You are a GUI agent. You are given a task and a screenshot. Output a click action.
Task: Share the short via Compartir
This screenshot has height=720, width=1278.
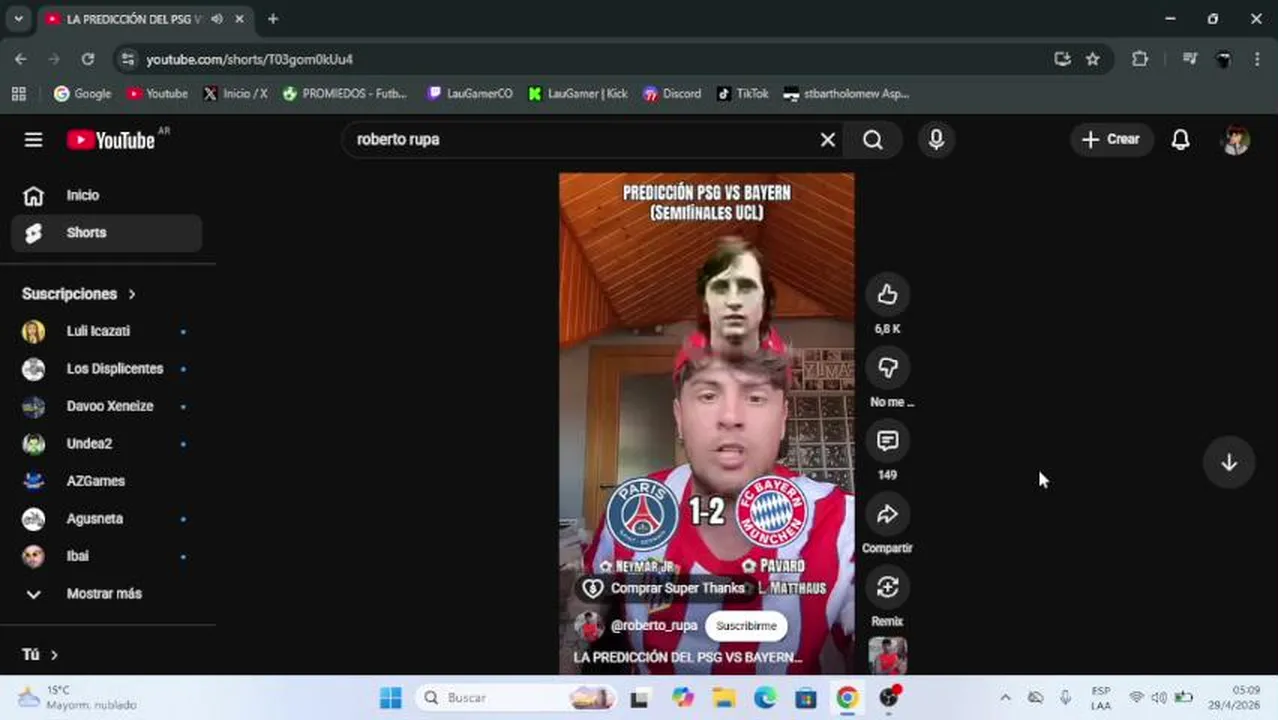[887, 514]
